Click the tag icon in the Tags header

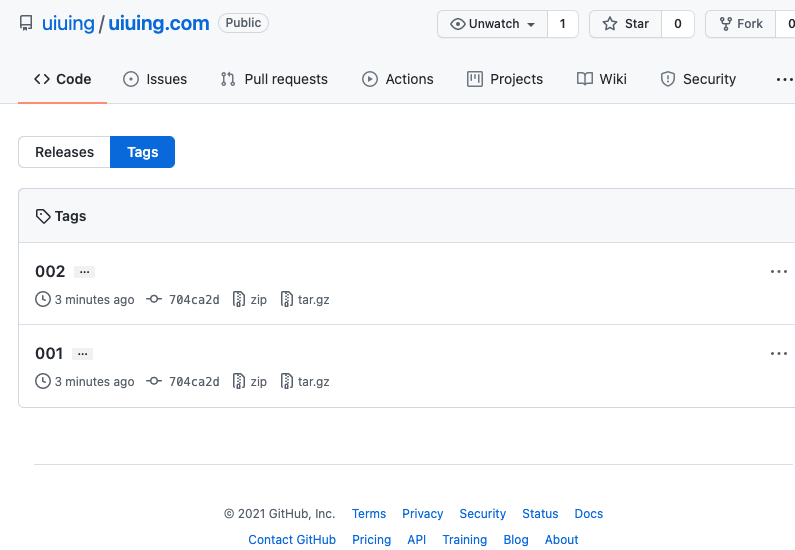tap(43, 216)
